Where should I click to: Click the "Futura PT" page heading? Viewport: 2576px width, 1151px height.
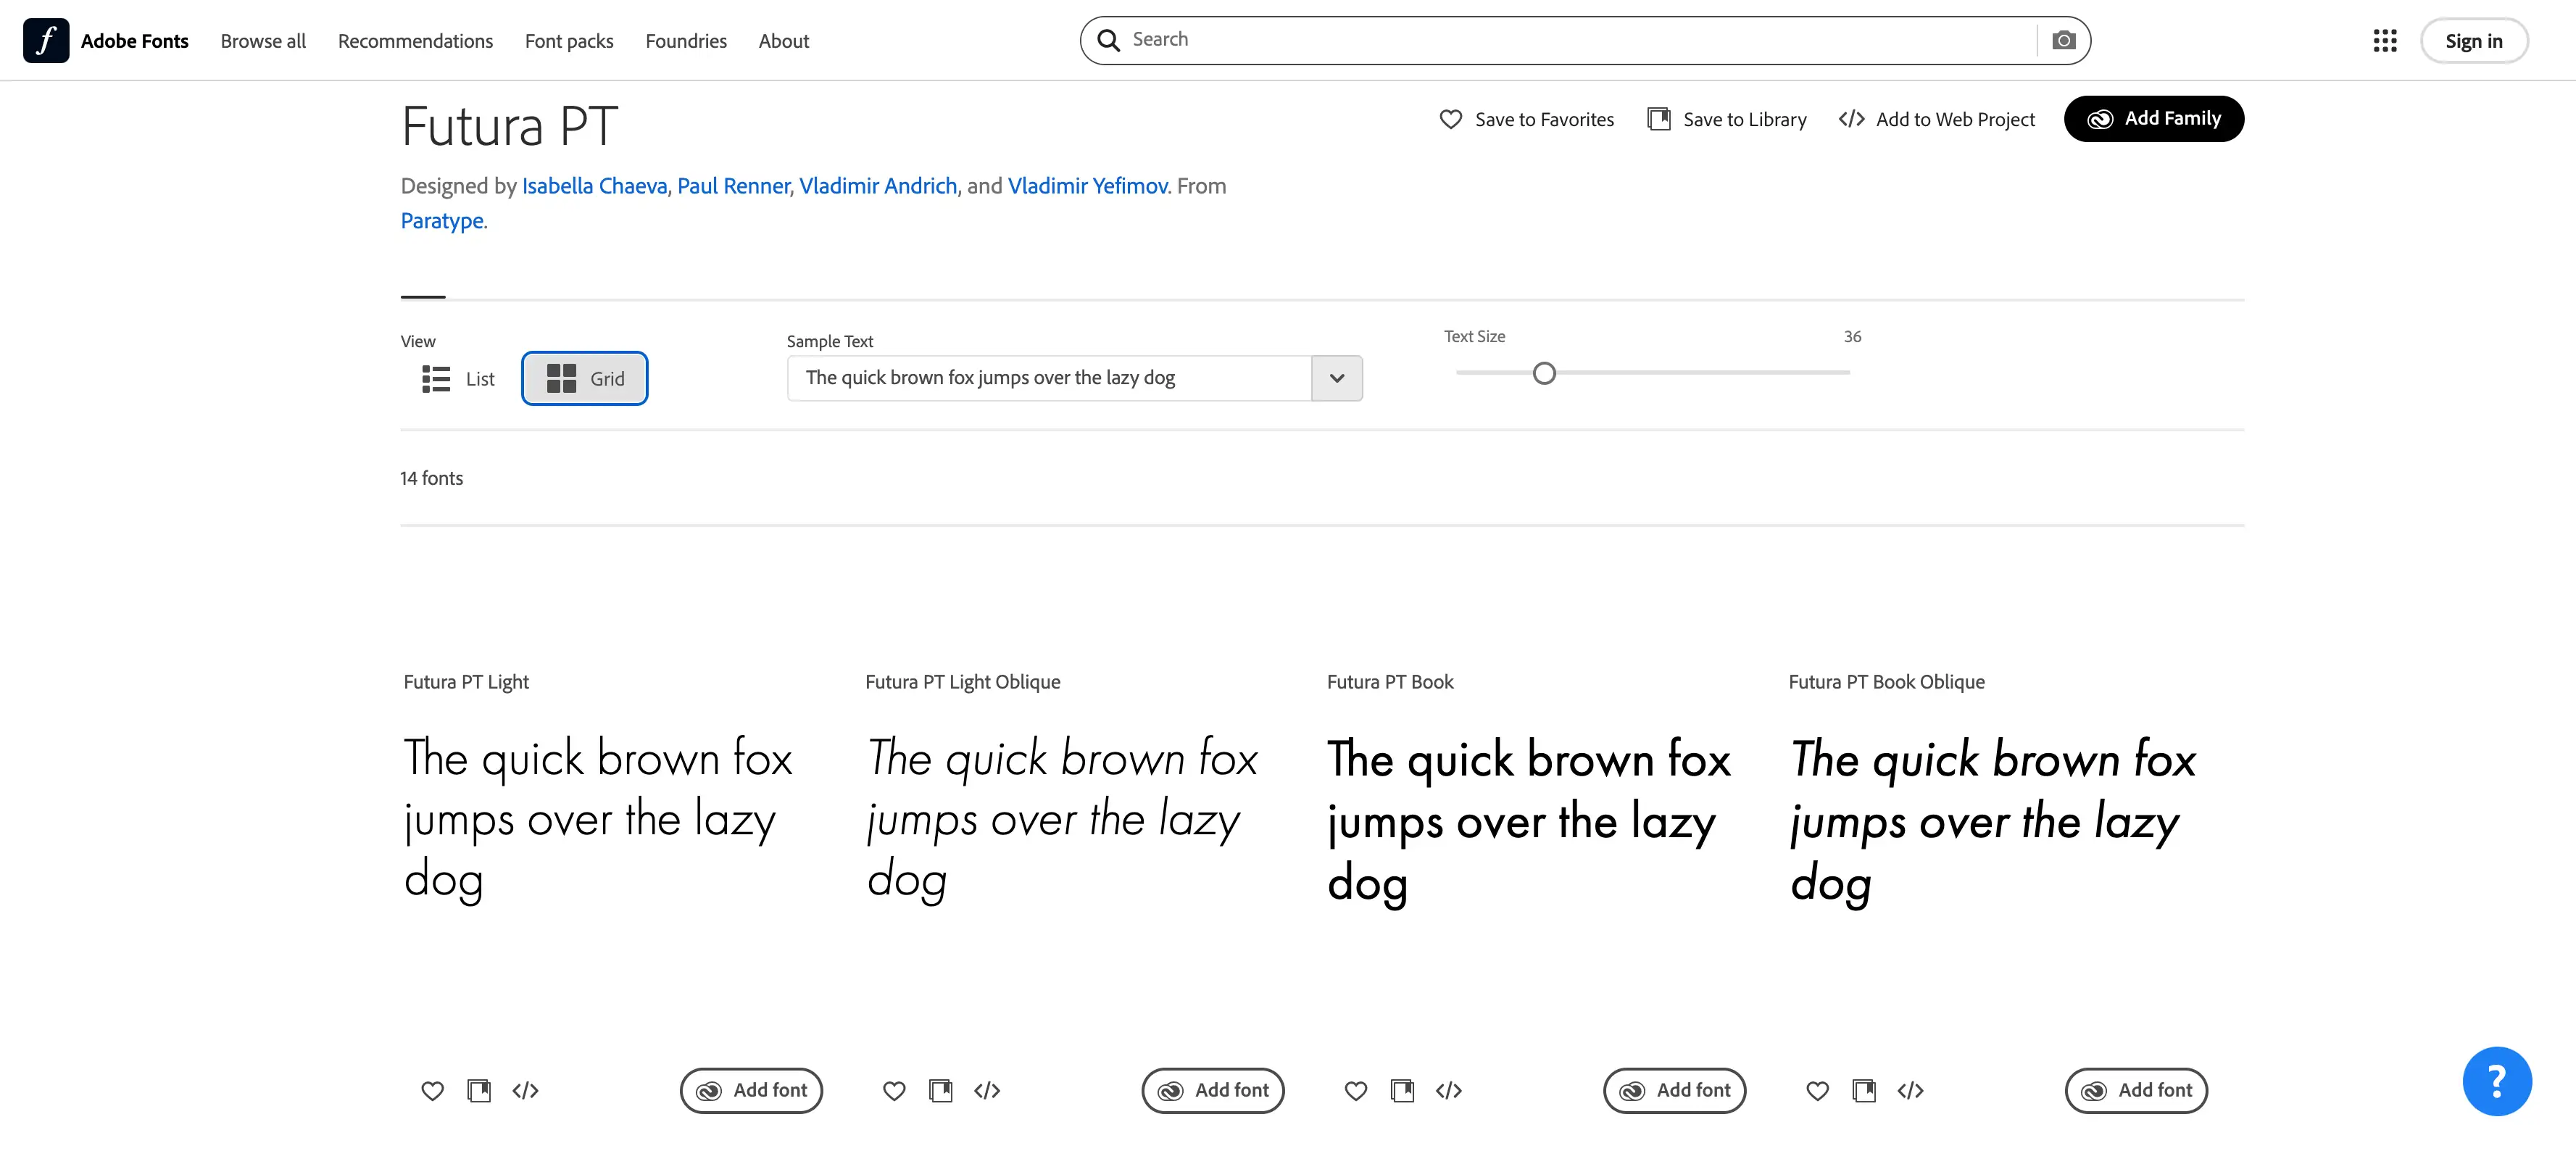(x=509, y=127)
